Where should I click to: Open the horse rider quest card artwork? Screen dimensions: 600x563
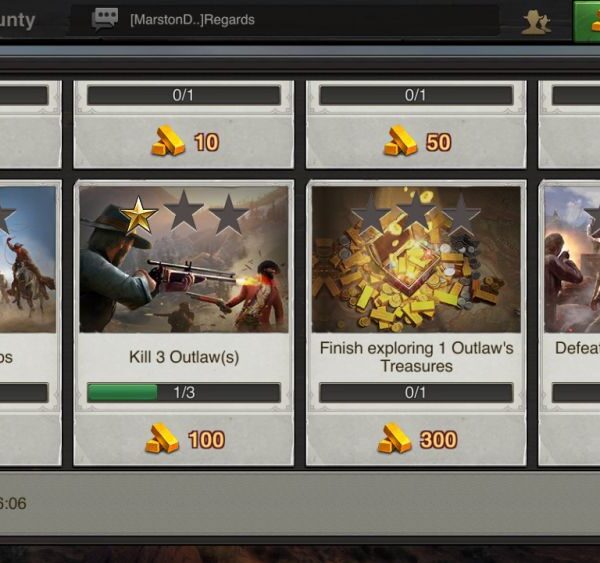pyautogui.click(x=28, y=259)
